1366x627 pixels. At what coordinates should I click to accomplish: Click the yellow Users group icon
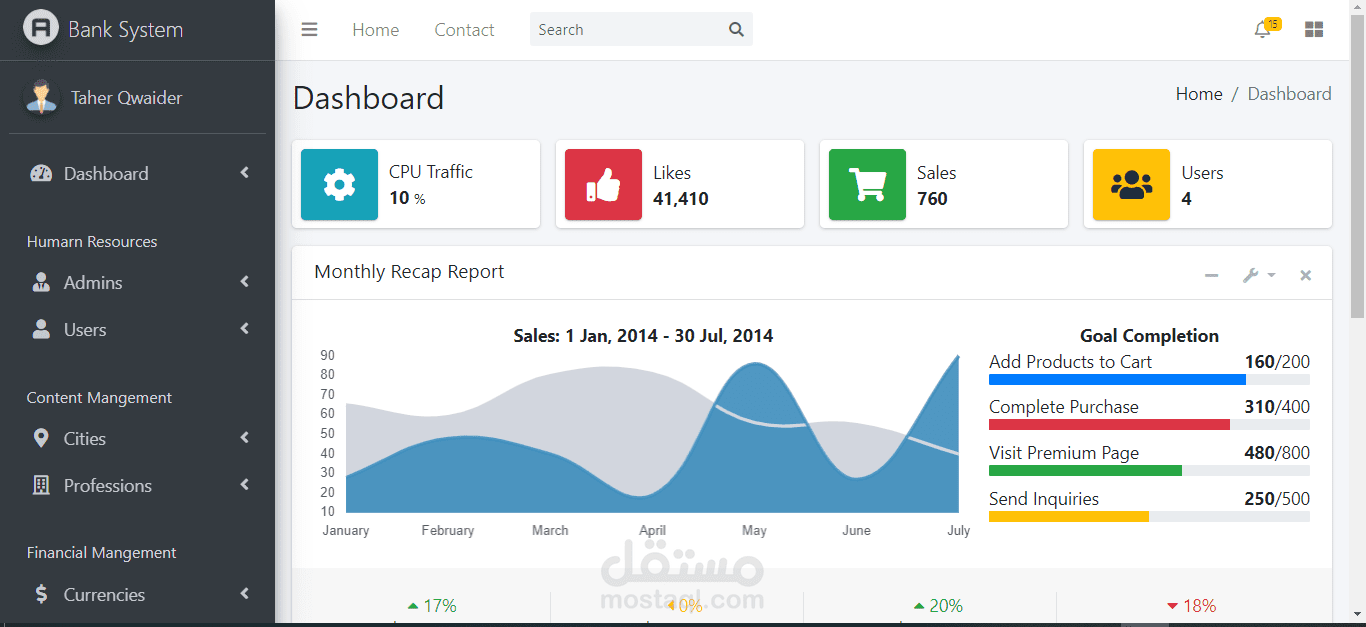tap(1131, 184)
